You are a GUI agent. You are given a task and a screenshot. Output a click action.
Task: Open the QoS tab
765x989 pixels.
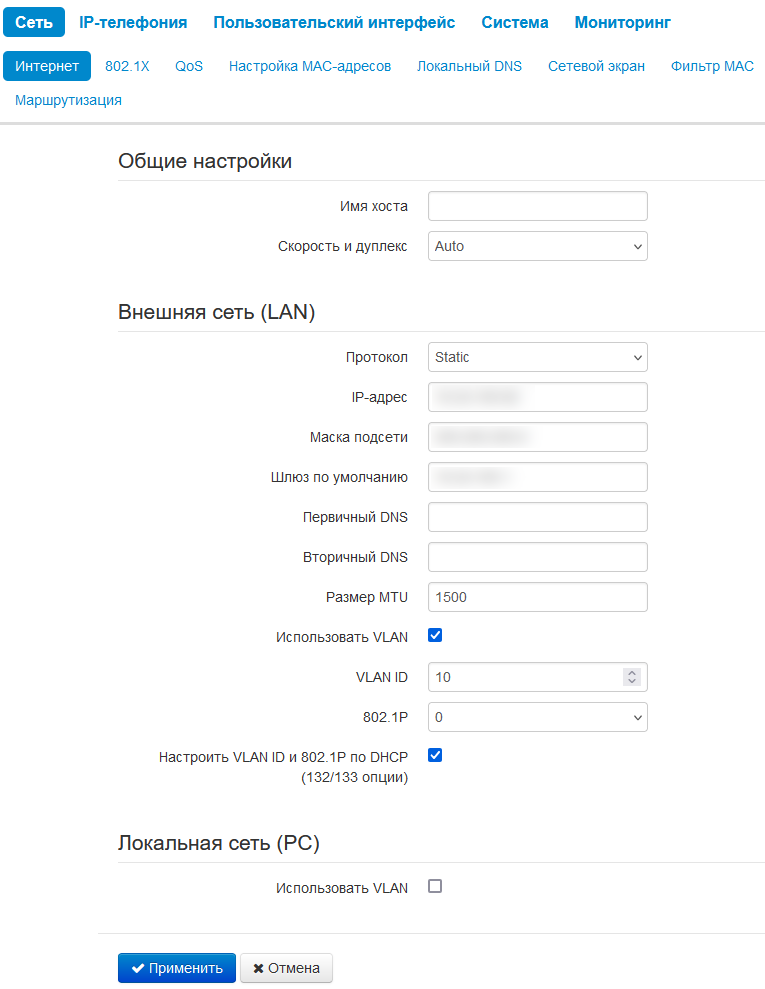(189, 66)
